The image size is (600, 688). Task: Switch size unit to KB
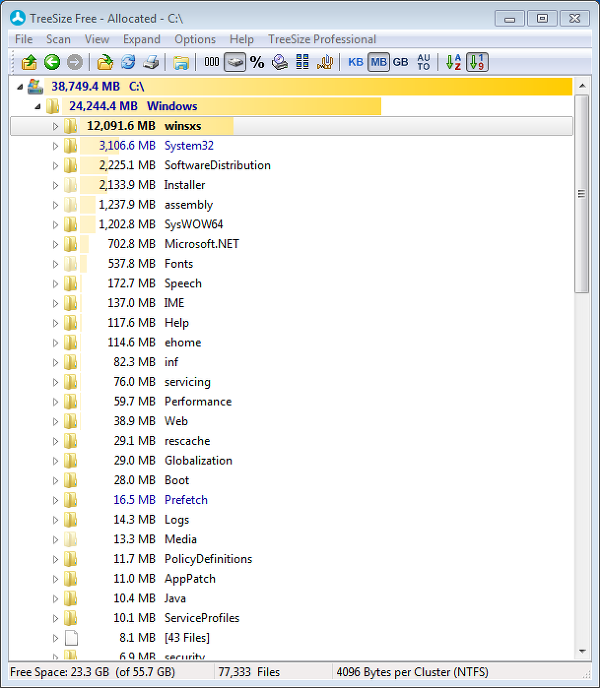pyautogui.click(x=356, y=62)
